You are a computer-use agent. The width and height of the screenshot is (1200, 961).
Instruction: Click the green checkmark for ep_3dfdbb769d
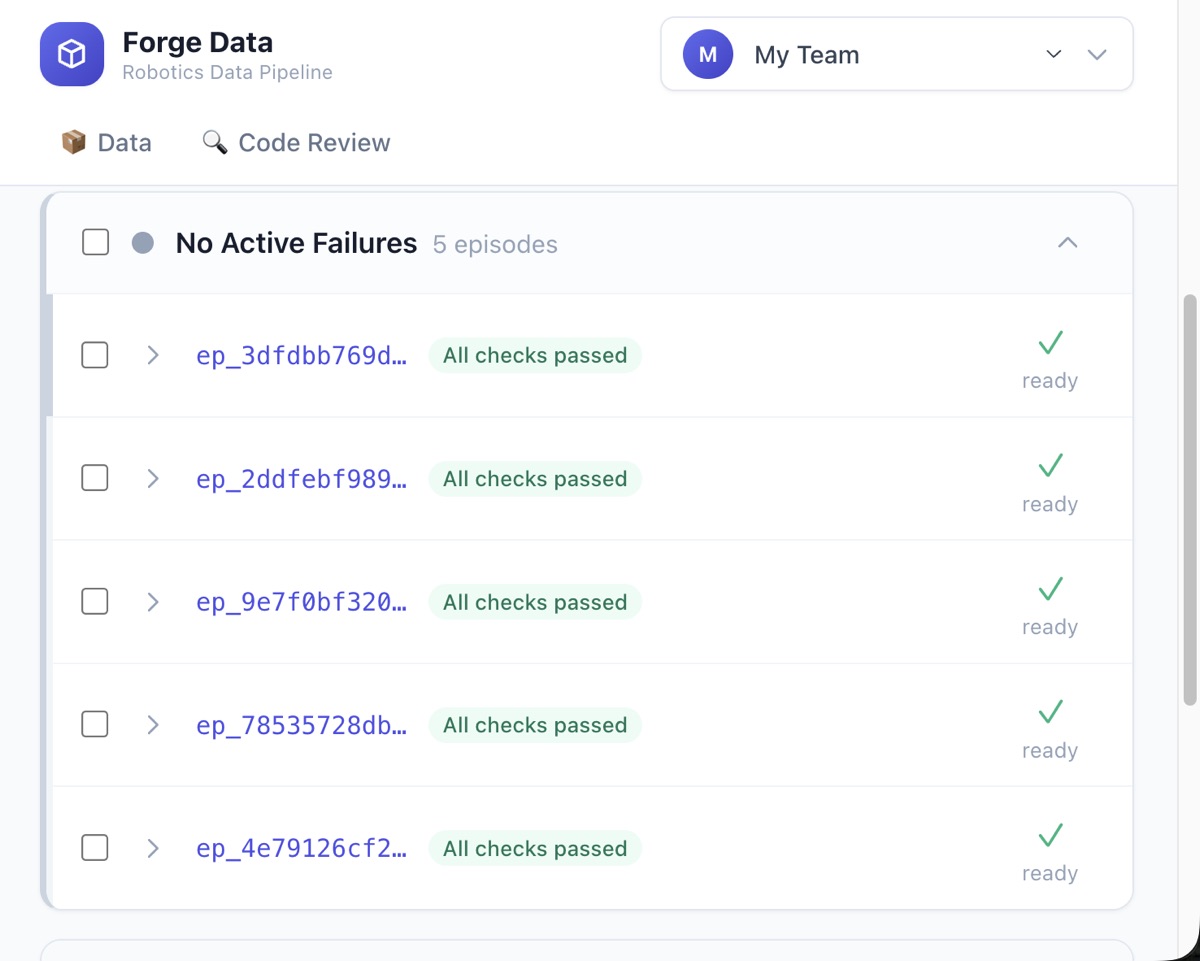pos(1050,343)
